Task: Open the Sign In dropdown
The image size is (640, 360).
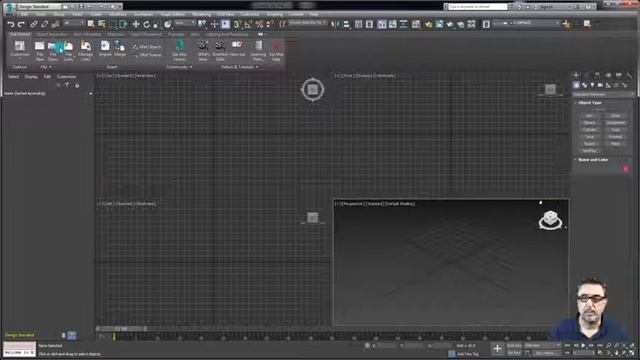Action: pos(553,7)
